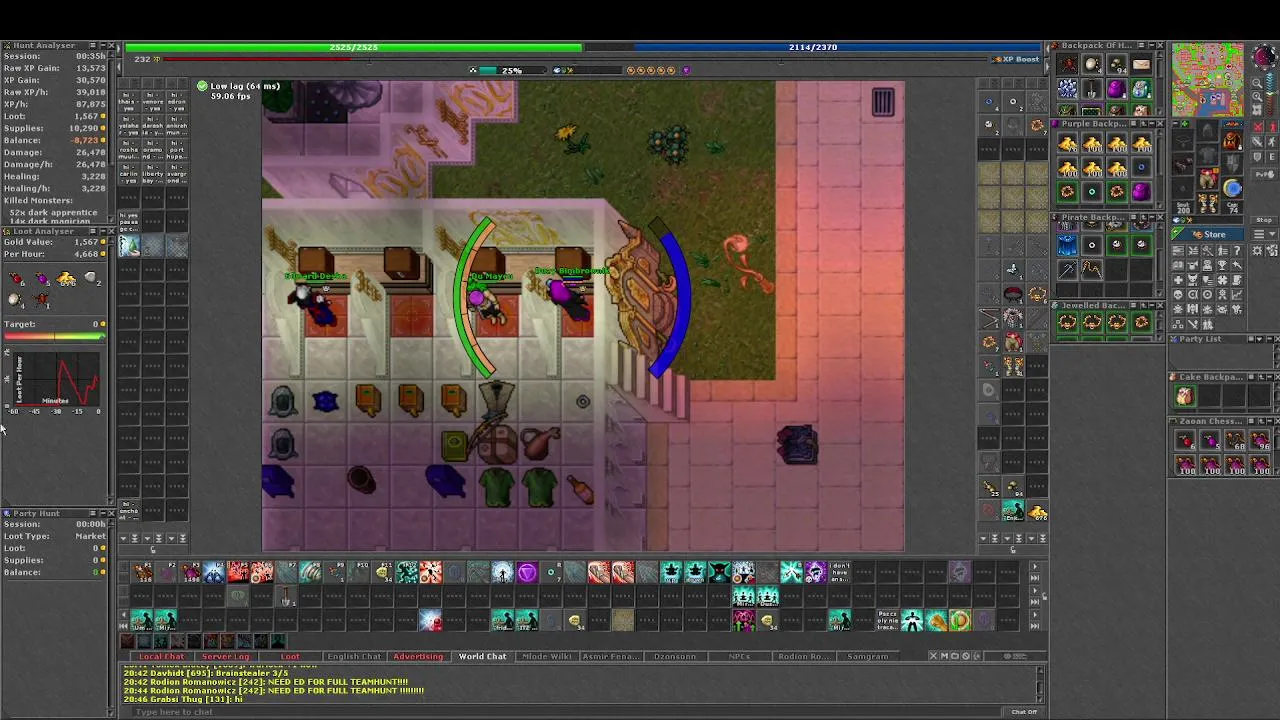Click the Stop button
Screen dimensions: 1280x720
pyautogui.click(x=1264, y=220)
